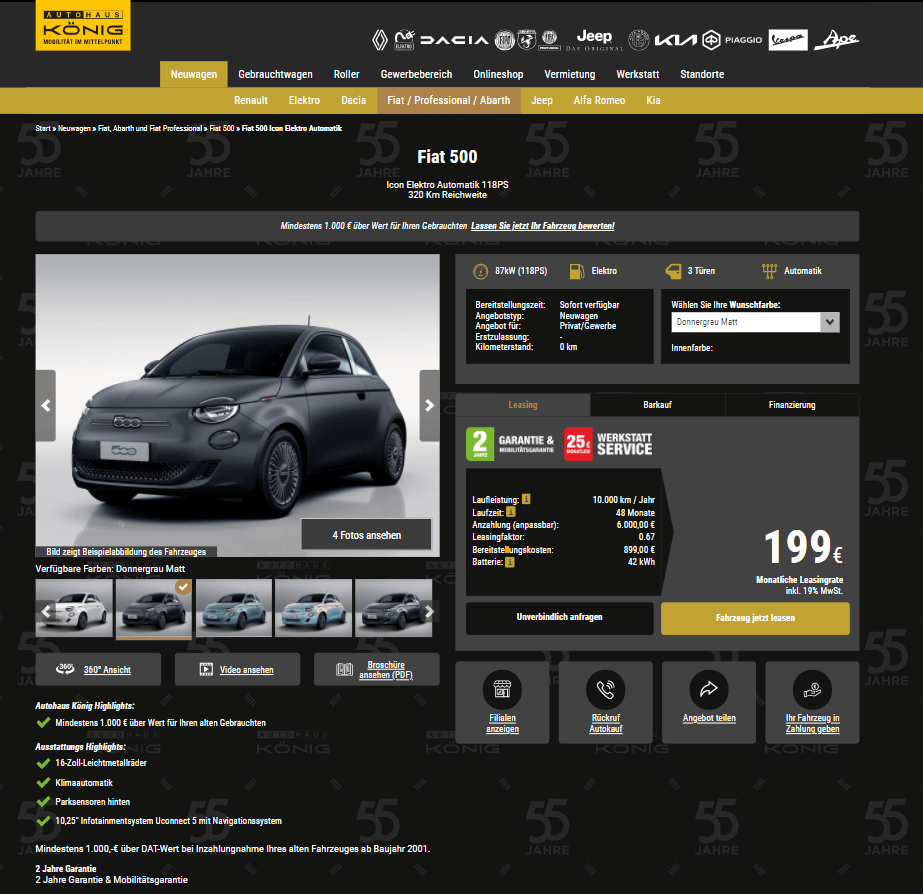923x894 pixels.
Task: Open the Batterie info icon
Action: pyautogui.click(x=510, y=562)
